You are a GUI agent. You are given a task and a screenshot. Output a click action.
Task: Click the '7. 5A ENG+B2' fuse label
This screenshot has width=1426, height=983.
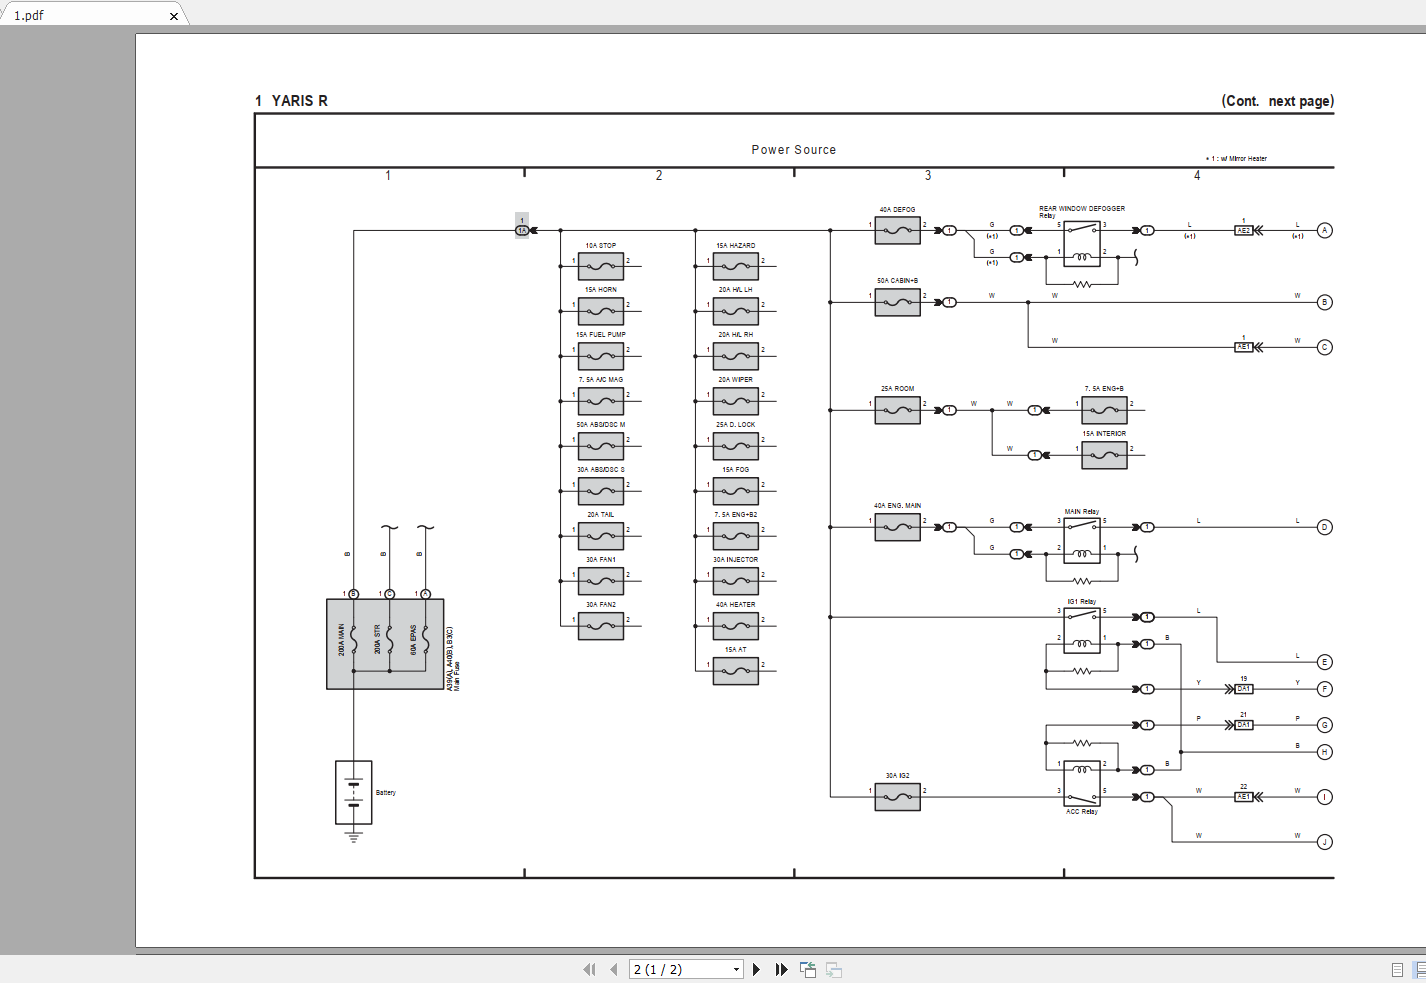[736, 514]
